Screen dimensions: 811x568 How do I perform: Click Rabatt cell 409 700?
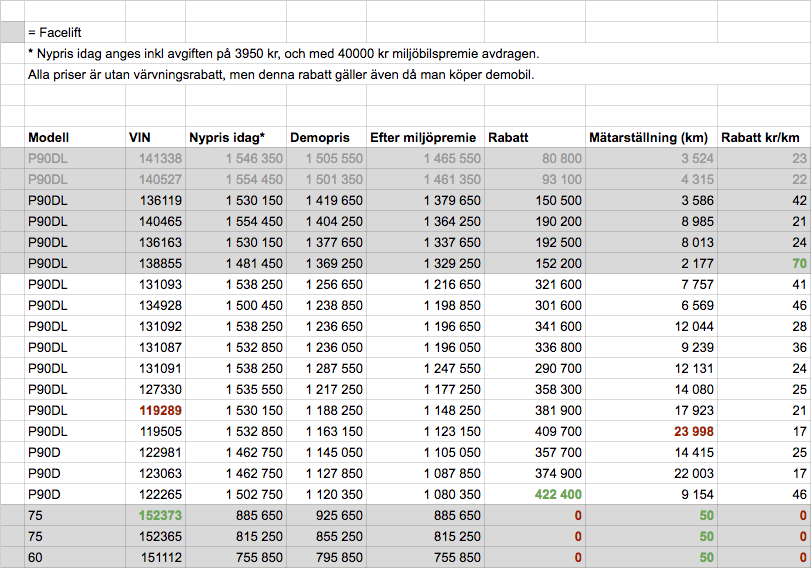(x=535, y=431)
